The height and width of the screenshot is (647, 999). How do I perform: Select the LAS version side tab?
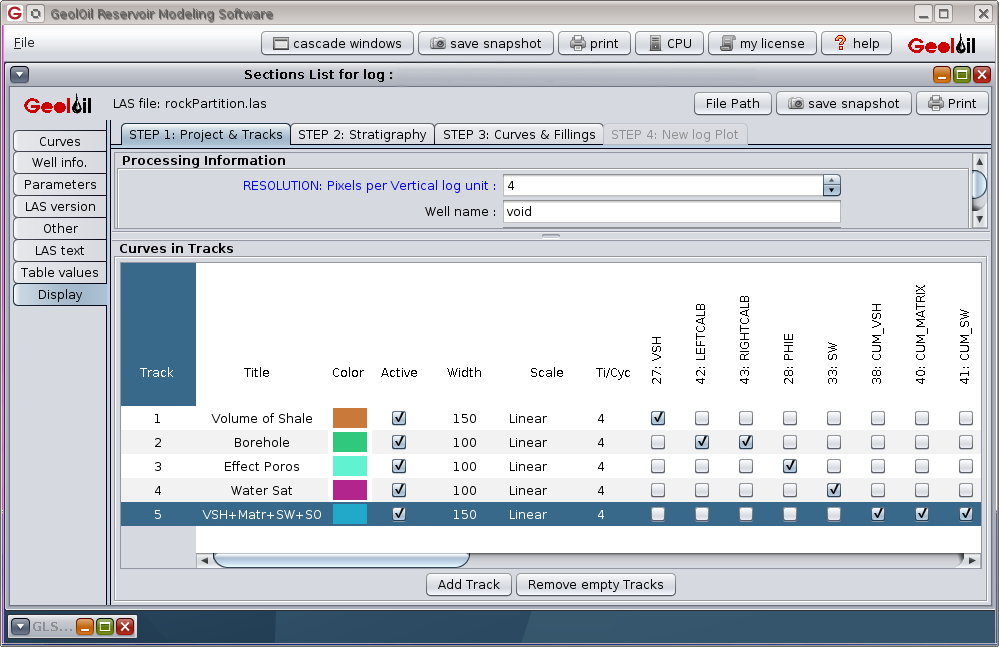coord(60,206)
